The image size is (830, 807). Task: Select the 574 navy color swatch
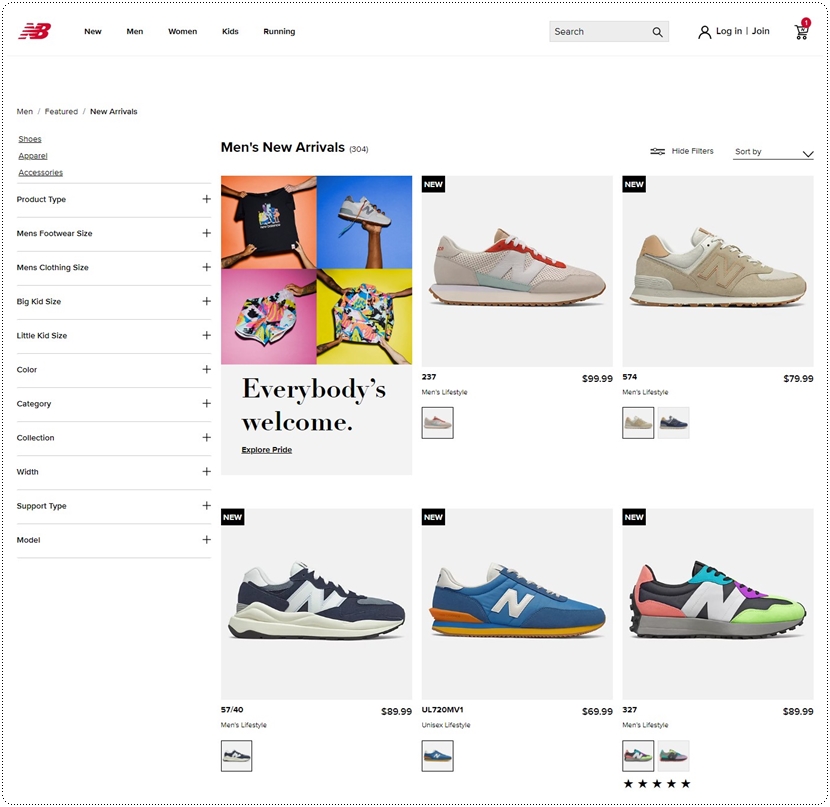(x=674, y=423)
